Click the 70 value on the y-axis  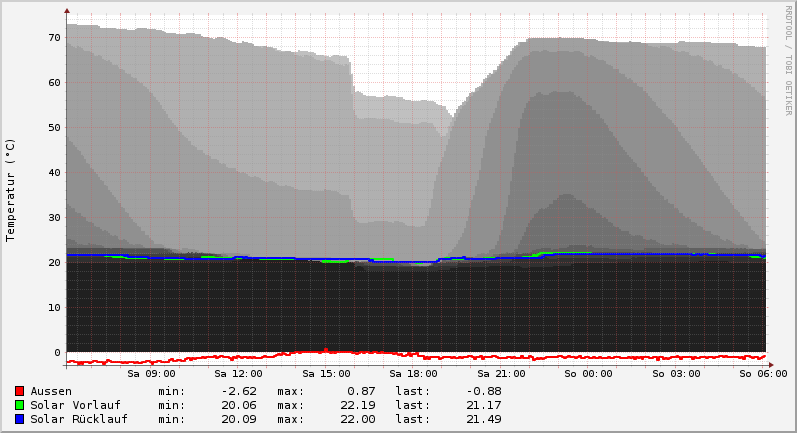[55, 38]
